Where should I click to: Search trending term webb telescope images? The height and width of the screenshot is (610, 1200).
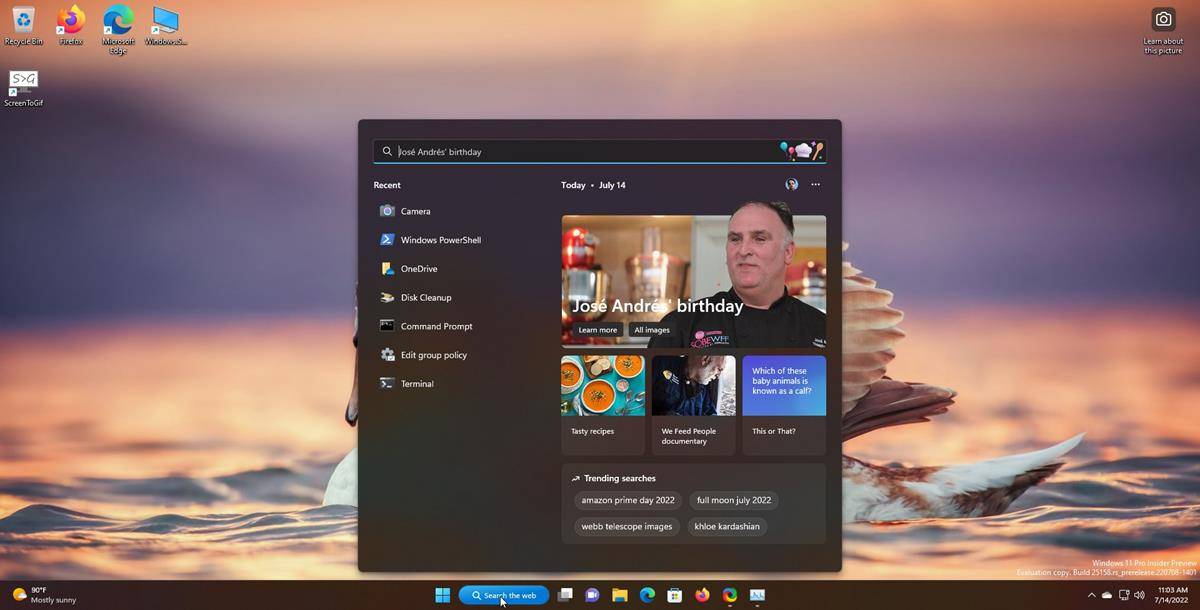coord(626,526)
